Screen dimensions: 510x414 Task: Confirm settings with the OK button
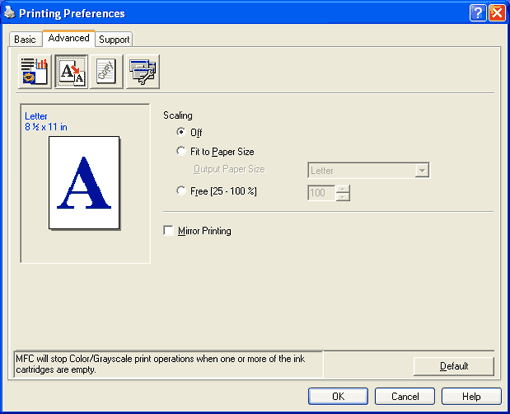pyautogui.click(x=338, y=396)
